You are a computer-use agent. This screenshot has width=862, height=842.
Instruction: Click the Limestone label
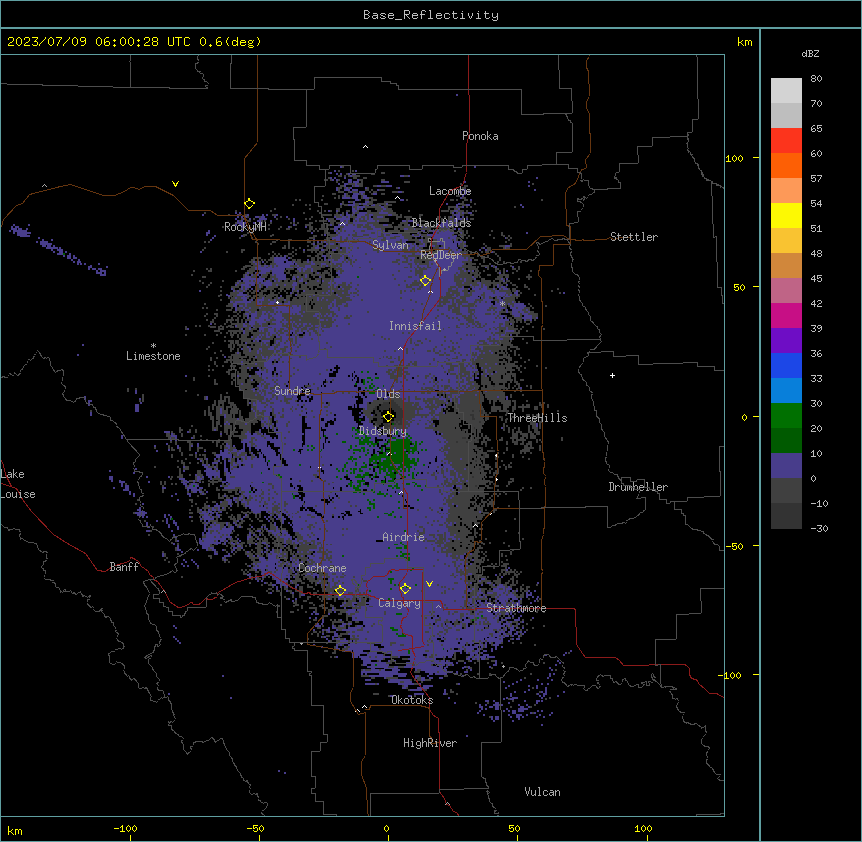point(153,356)
